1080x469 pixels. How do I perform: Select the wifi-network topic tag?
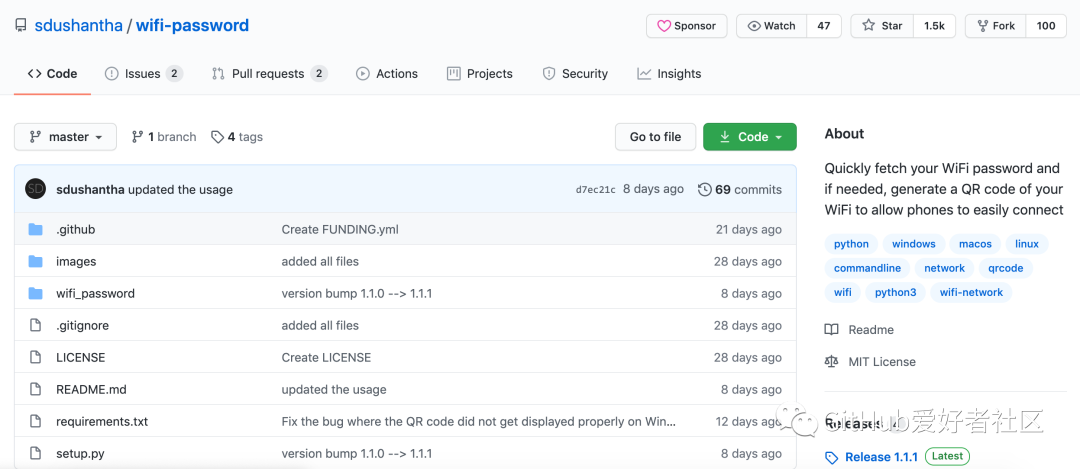click(971, 292)
